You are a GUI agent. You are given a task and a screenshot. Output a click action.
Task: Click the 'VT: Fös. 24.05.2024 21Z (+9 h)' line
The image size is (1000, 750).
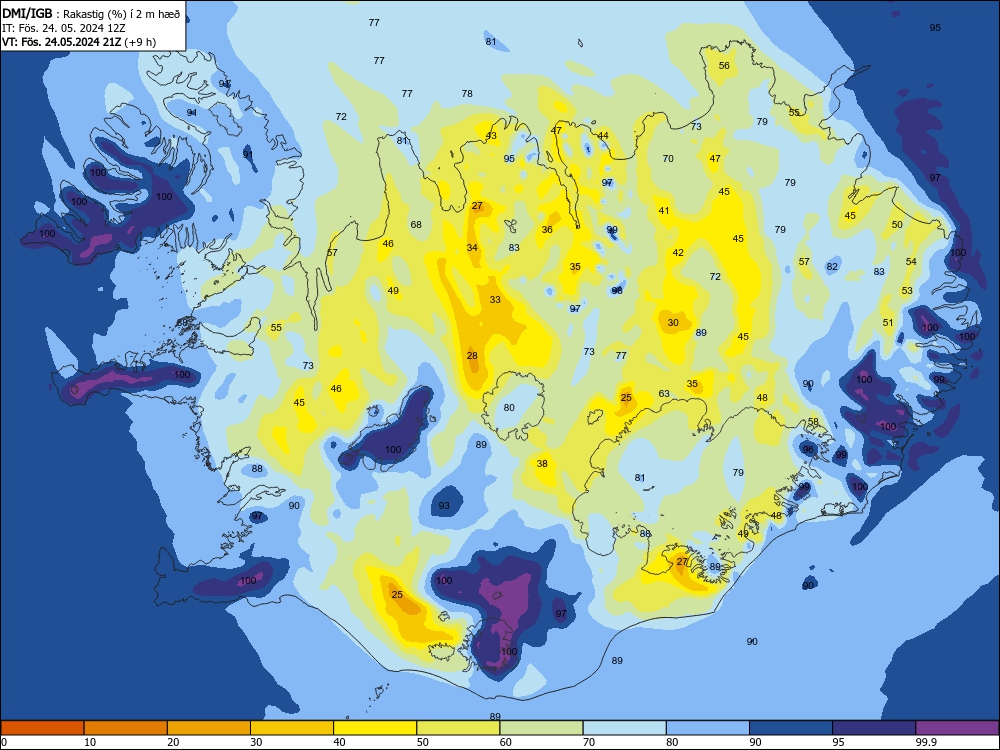(79, 42)
